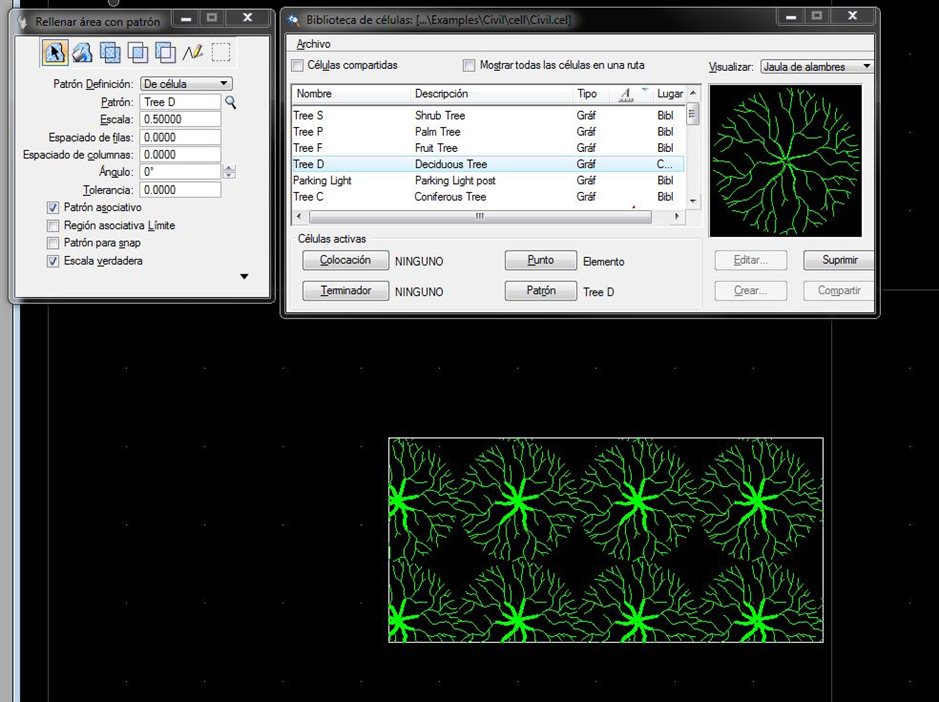
Task: Click the Coniferous Tree description cell
Action: point(450,196)
